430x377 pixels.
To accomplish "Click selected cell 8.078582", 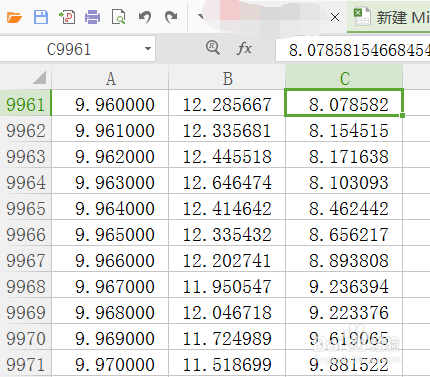I will (344, 103).
